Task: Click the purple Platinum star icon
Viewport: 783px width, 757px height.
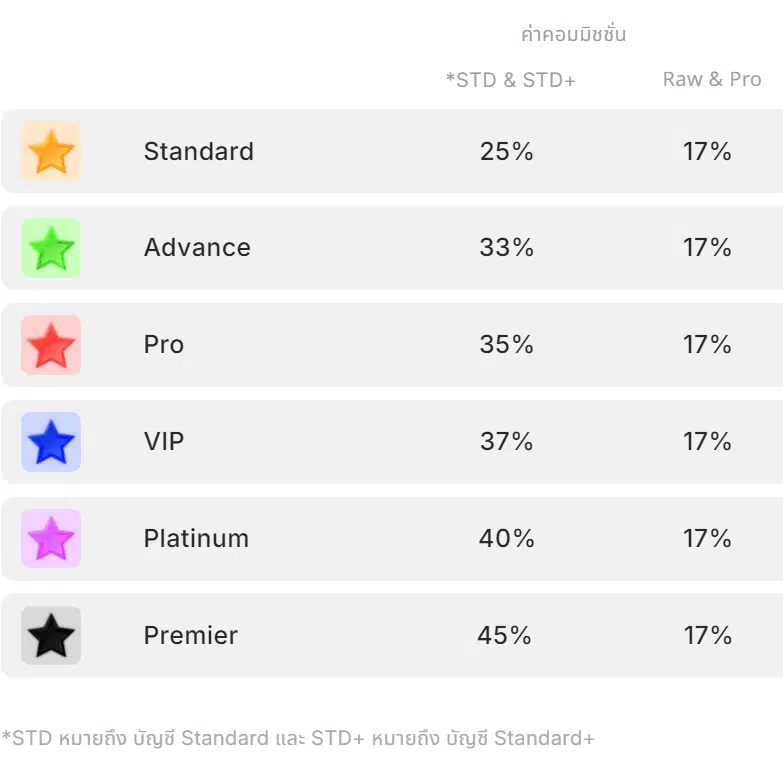Action: point(51,538)
